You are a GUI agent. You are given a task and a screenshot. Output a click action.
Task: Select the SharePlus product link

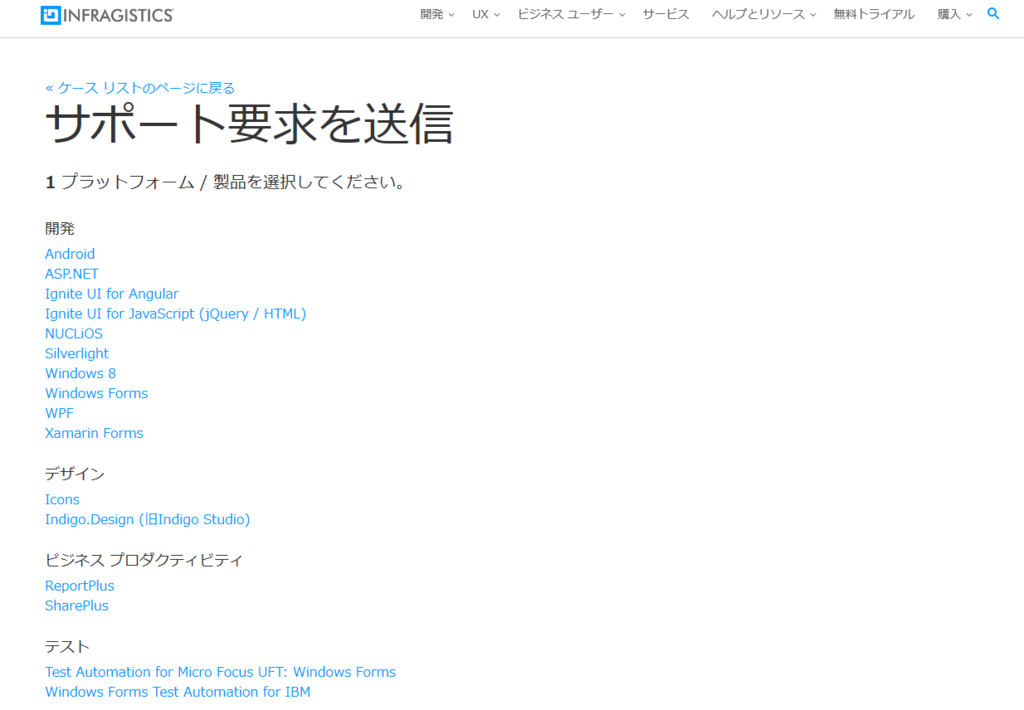[76, 605]
